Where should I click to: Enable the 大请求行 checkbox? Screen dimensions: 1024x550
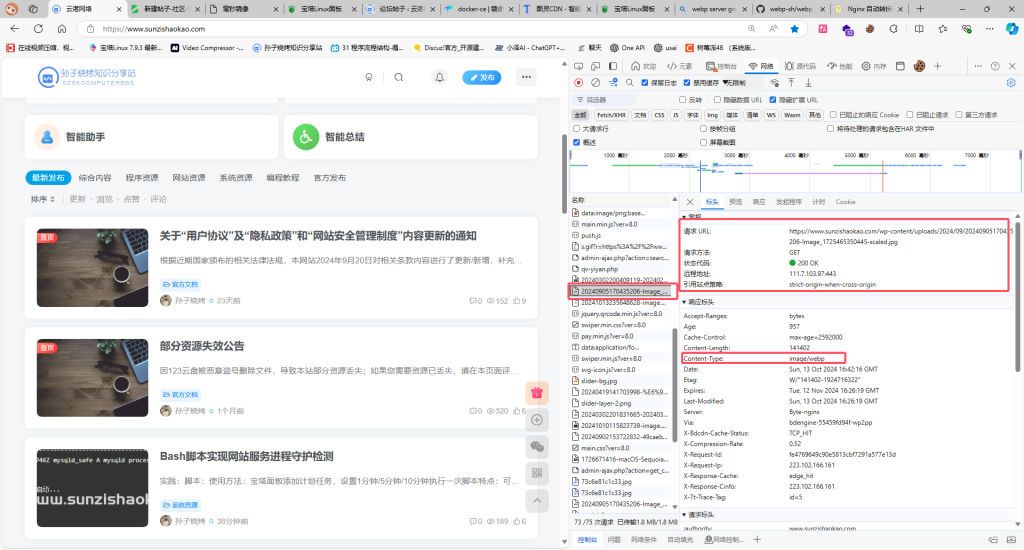click(577, 129)
